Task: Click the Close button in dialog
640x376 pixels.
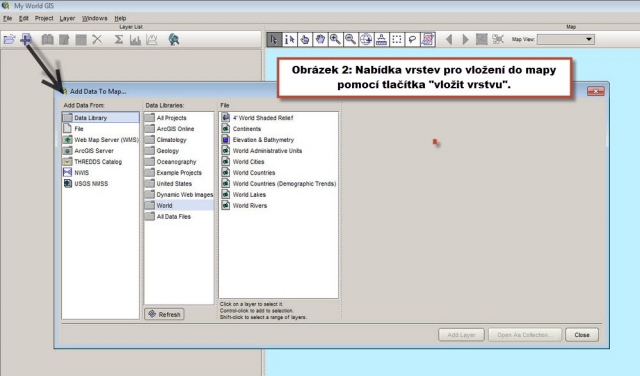Action: click(582, 335)
